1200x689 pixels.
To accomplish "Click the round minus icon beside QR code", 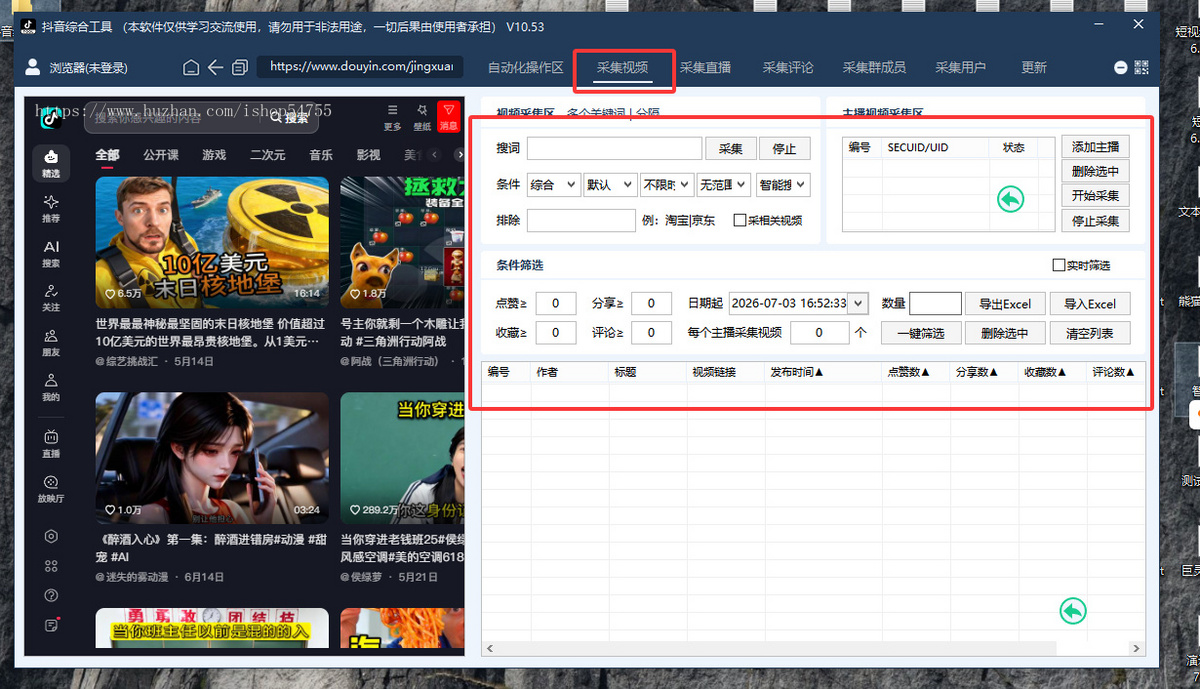I will 1121,68.
